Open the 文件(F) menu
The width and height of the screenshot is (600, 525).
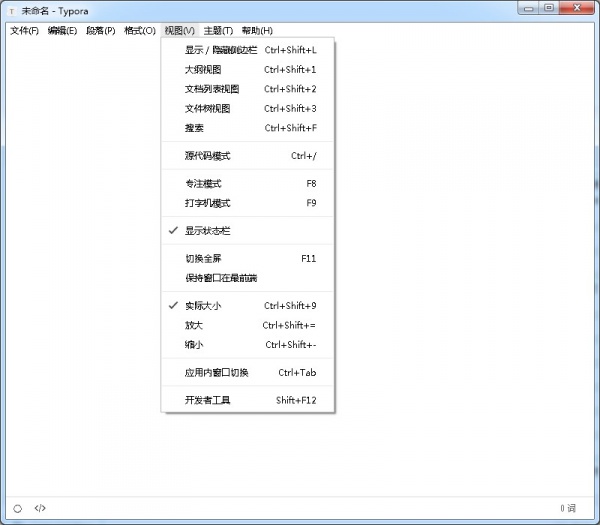tap(24, 31)
